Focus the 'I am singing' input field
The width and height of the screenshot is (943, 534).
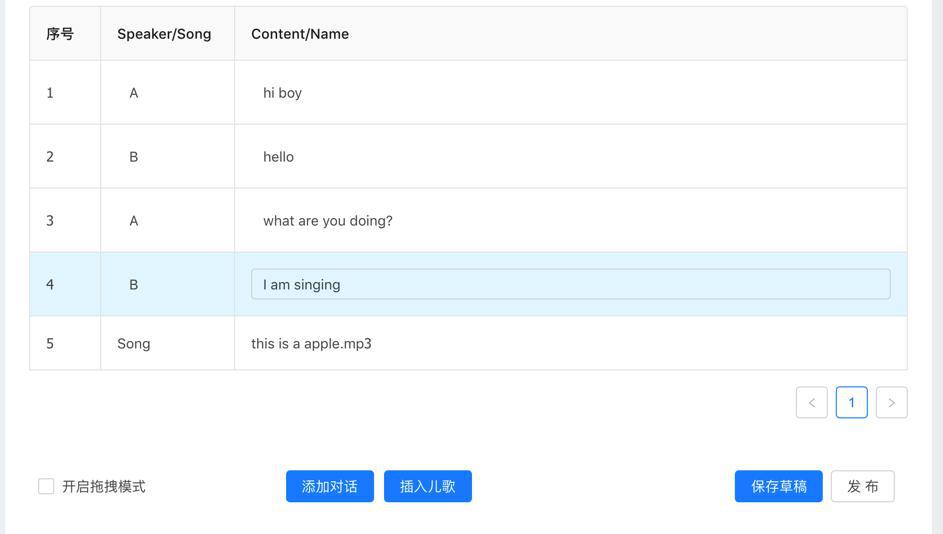[x=571, y=284]
